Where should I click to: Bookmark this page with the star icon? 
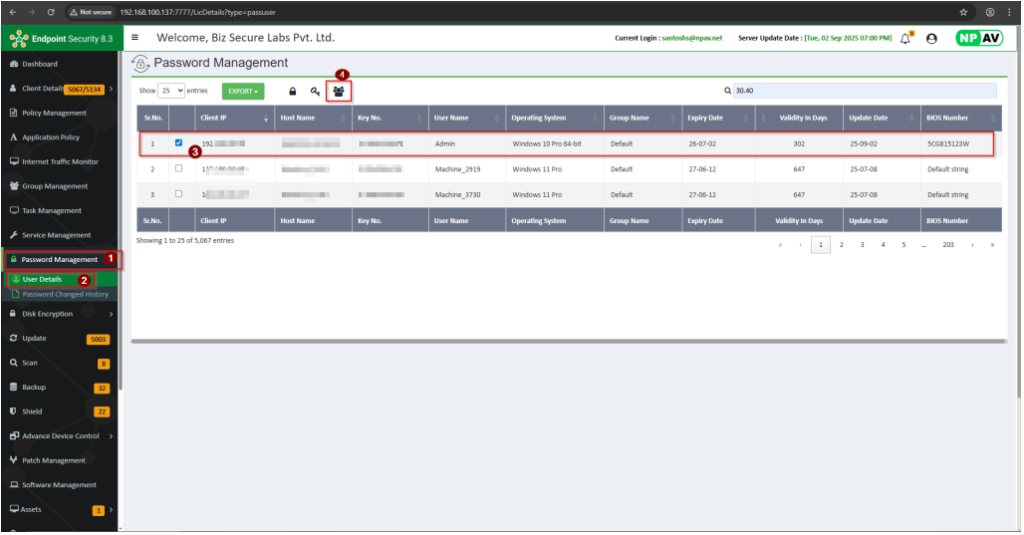click(963, 12)
